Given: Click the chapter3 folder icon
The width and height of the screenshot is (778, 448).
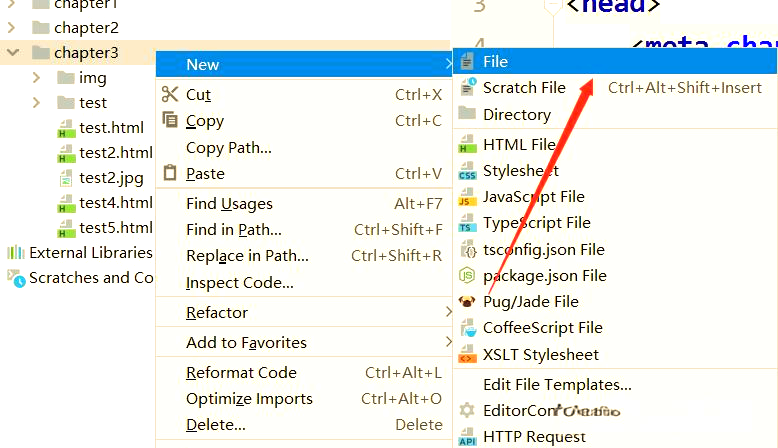Looking at the screenshot, I should tap(40, 52).
